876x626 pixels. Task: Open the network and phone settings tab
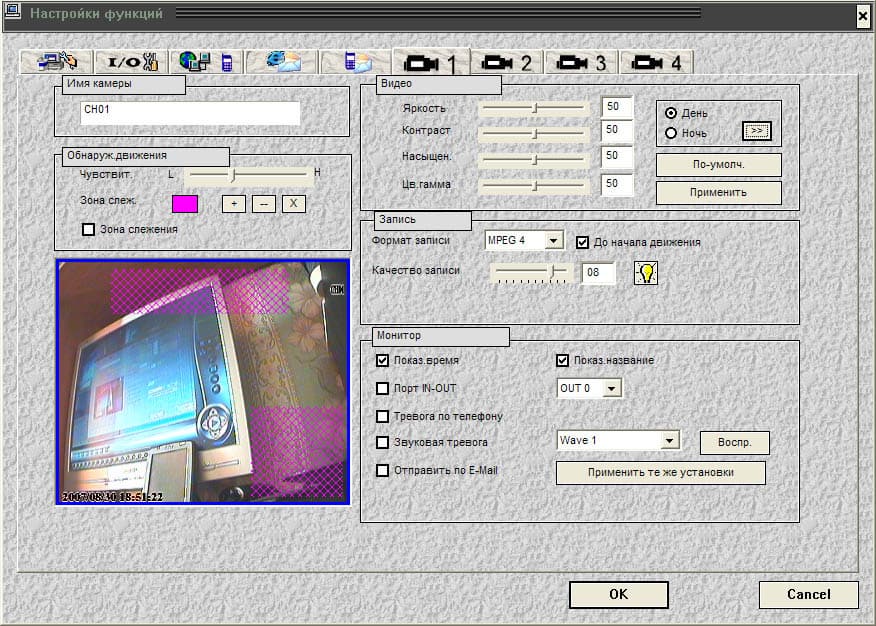coord(204,62)
